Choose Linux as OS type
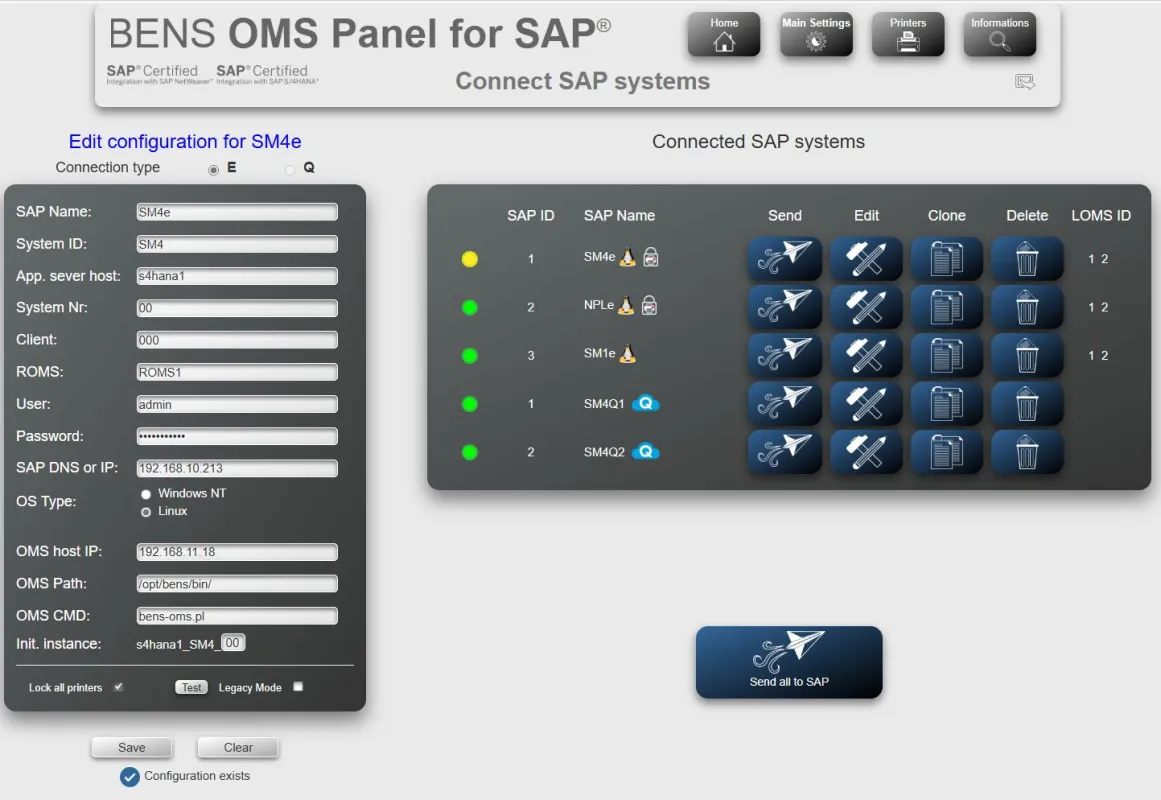The image size is (1161, 800). (x=146, y=512)
